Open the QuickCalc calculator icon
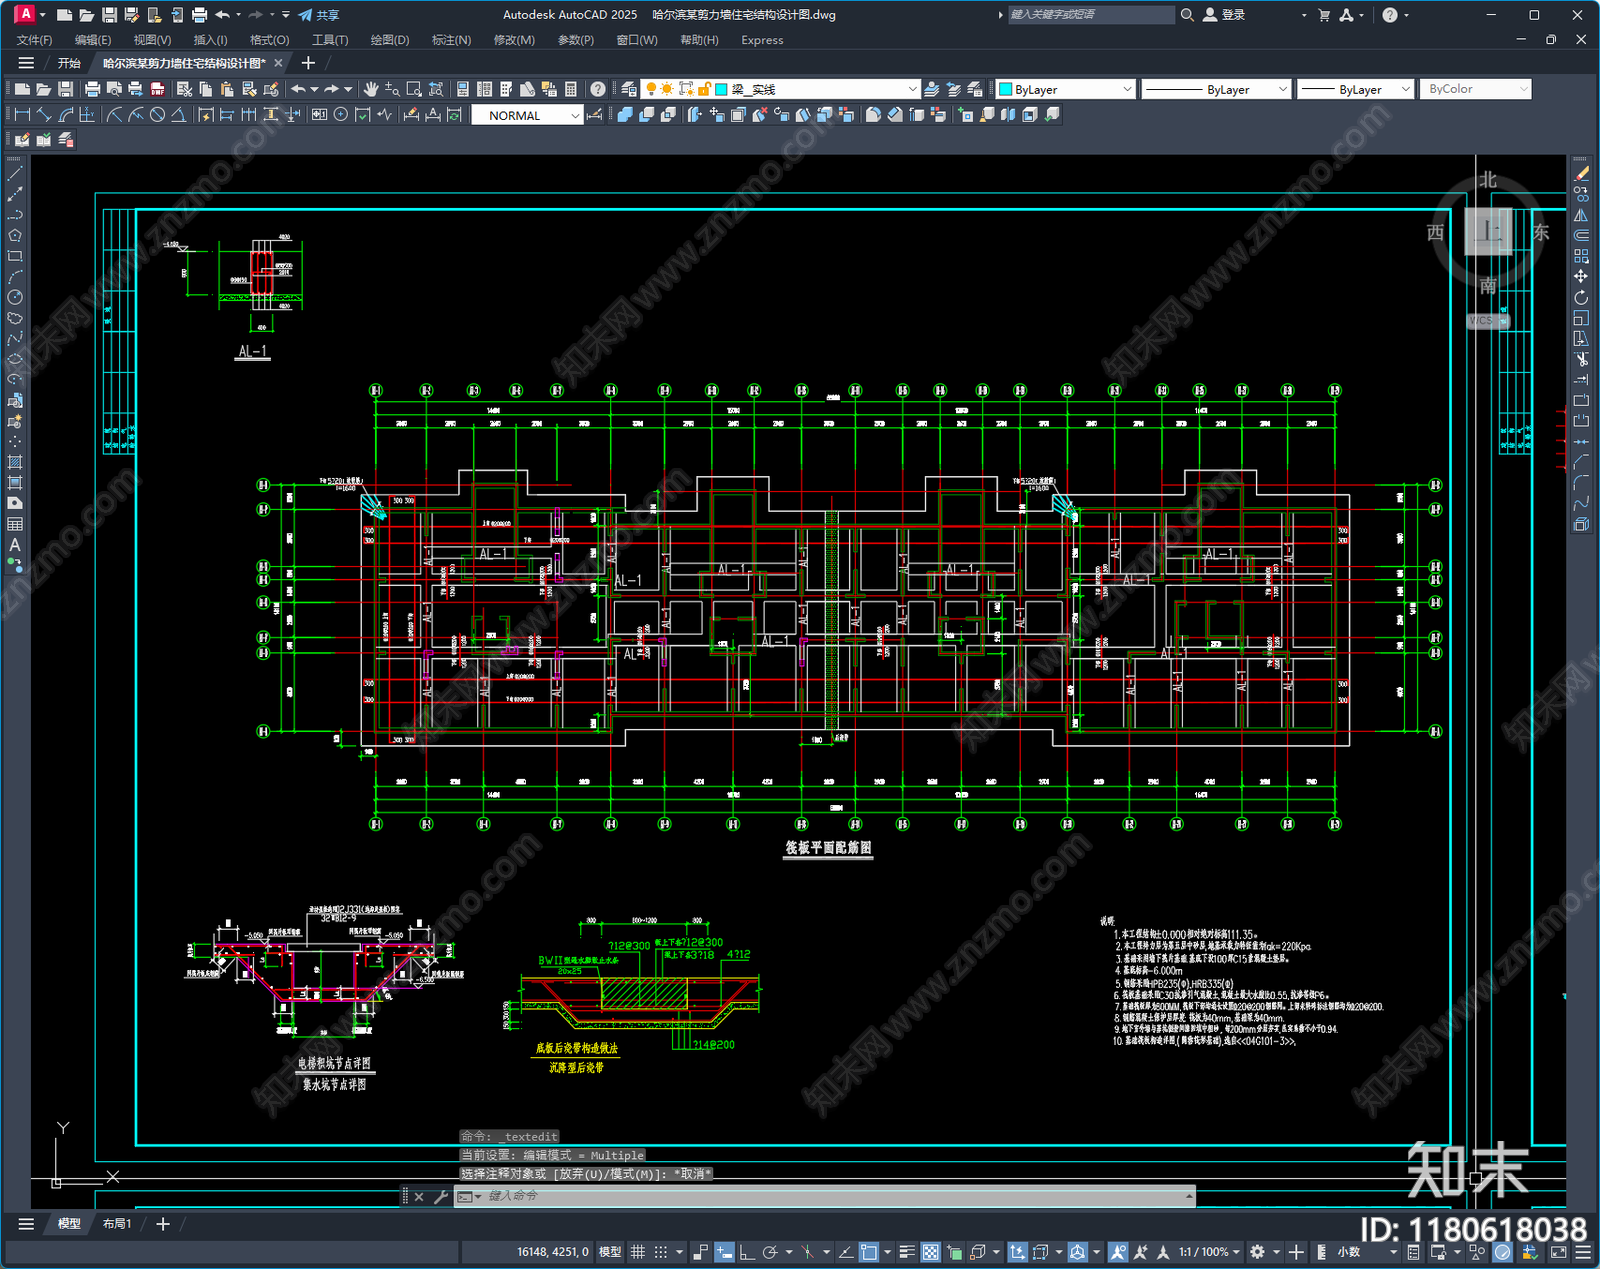 point(571,89)
